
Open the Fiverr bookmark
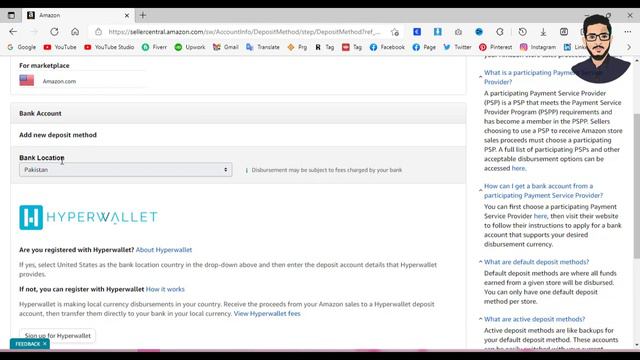click(x=154, y=47)
